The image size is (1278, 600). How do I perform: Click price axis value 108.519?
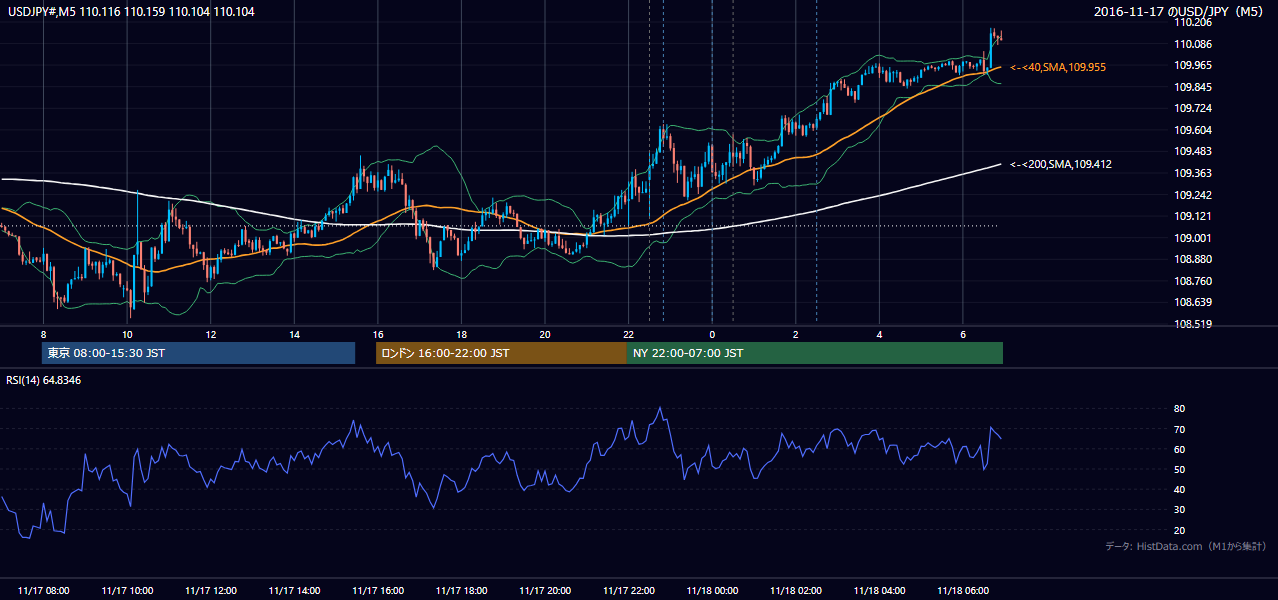pyautogui.click(x=1192, y=324)
